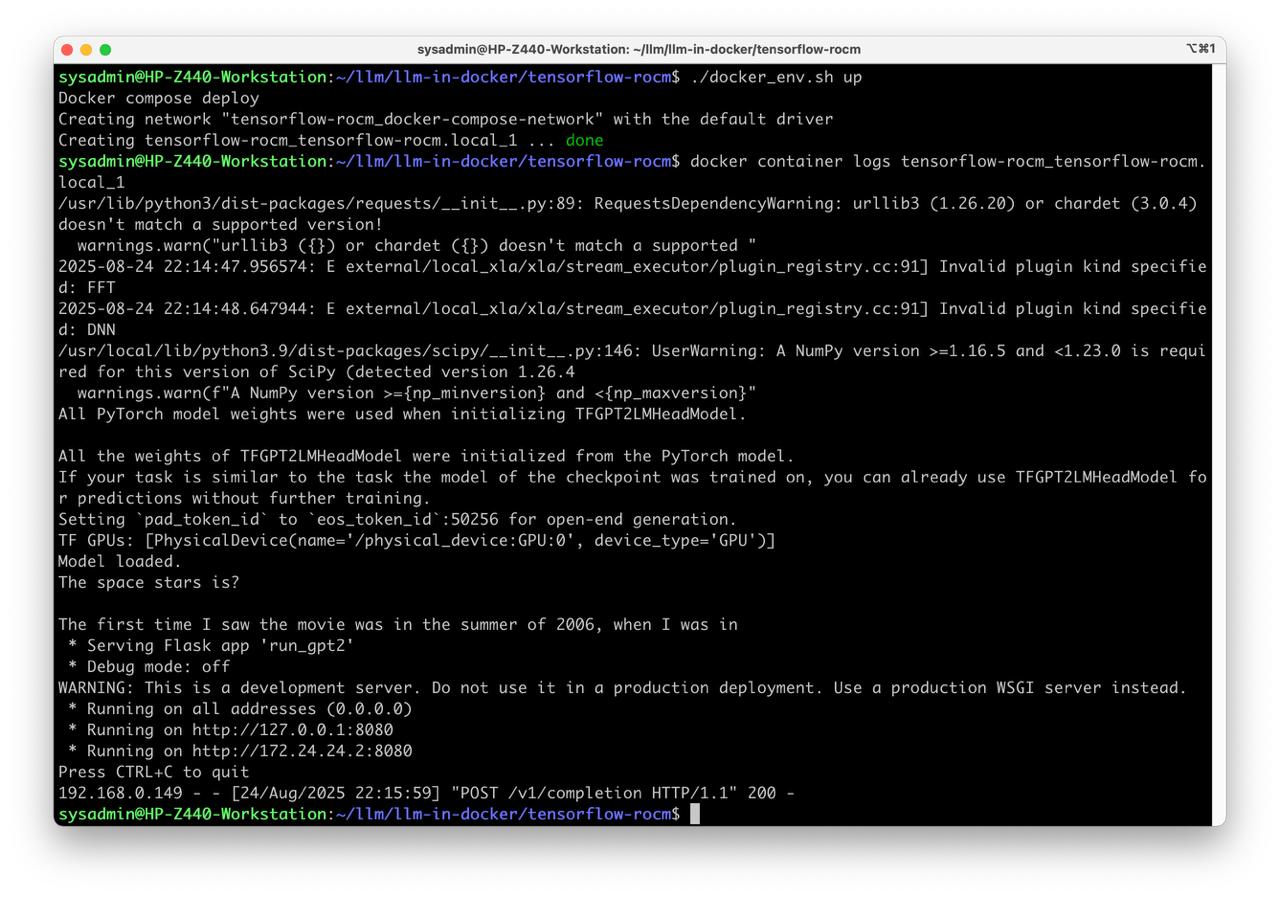Click "Serving Flask app 'run_gpt2'" line

pos(211,645)
